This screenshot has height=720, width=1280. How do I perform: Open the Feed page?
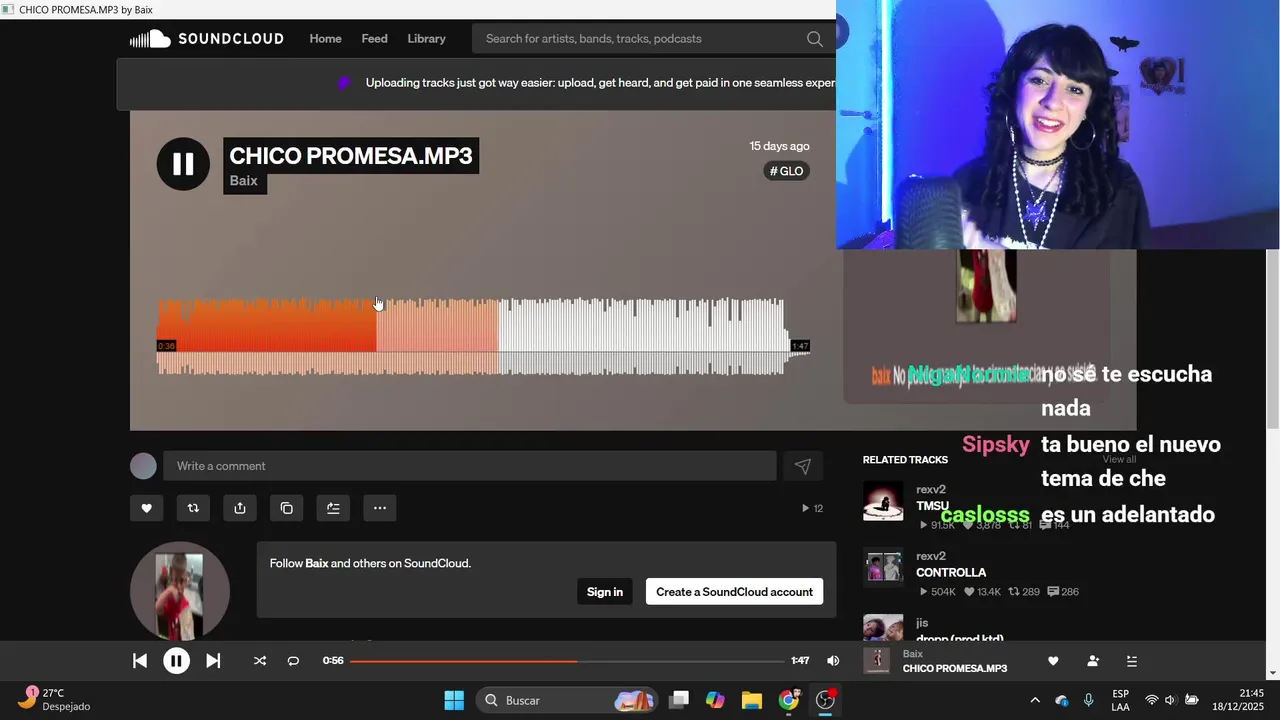(374, 39)
